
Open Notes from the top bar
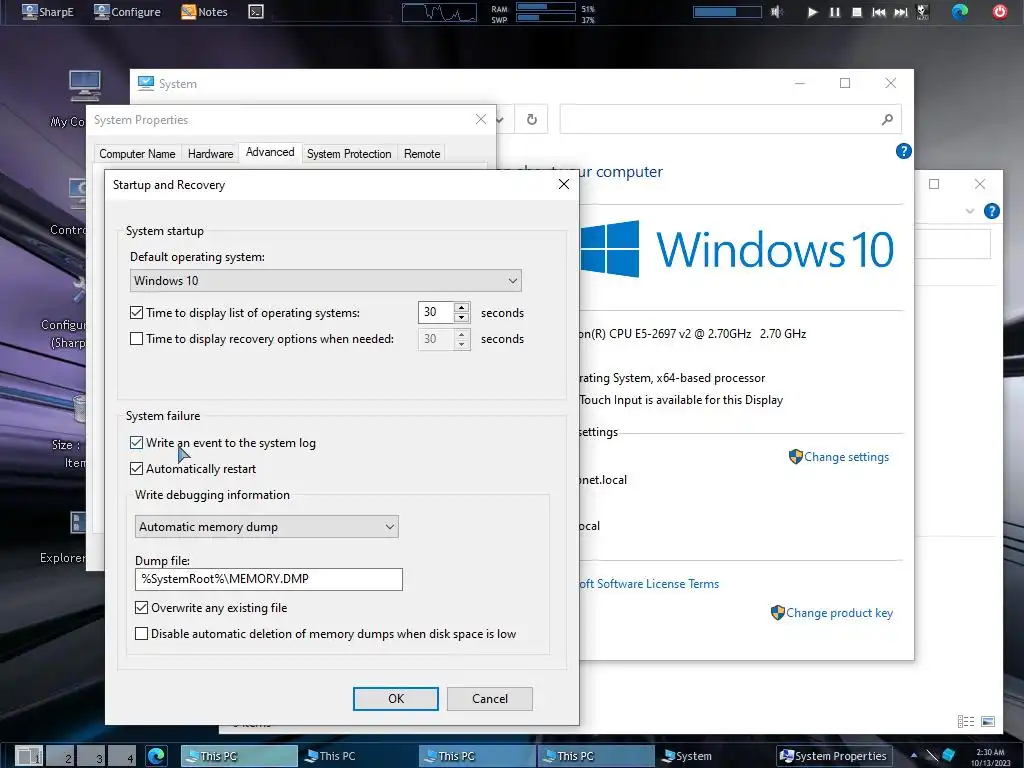click(204, 12)
